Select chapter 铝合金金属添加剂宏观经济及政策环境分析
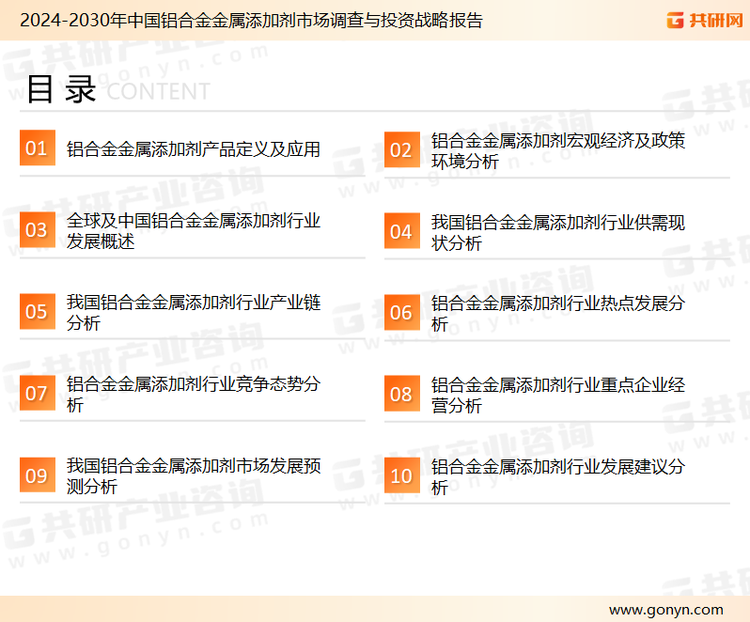The image size is (750, 622). coord(558,151)
